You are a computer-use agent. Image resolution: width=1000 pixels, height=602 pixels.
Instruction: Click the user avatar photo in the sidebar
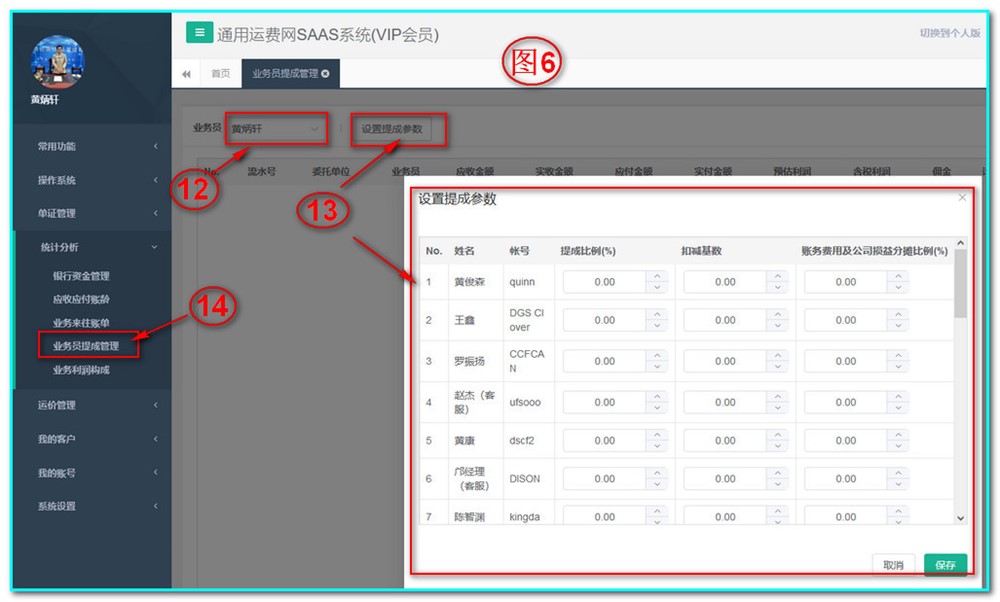click(57, 62)
